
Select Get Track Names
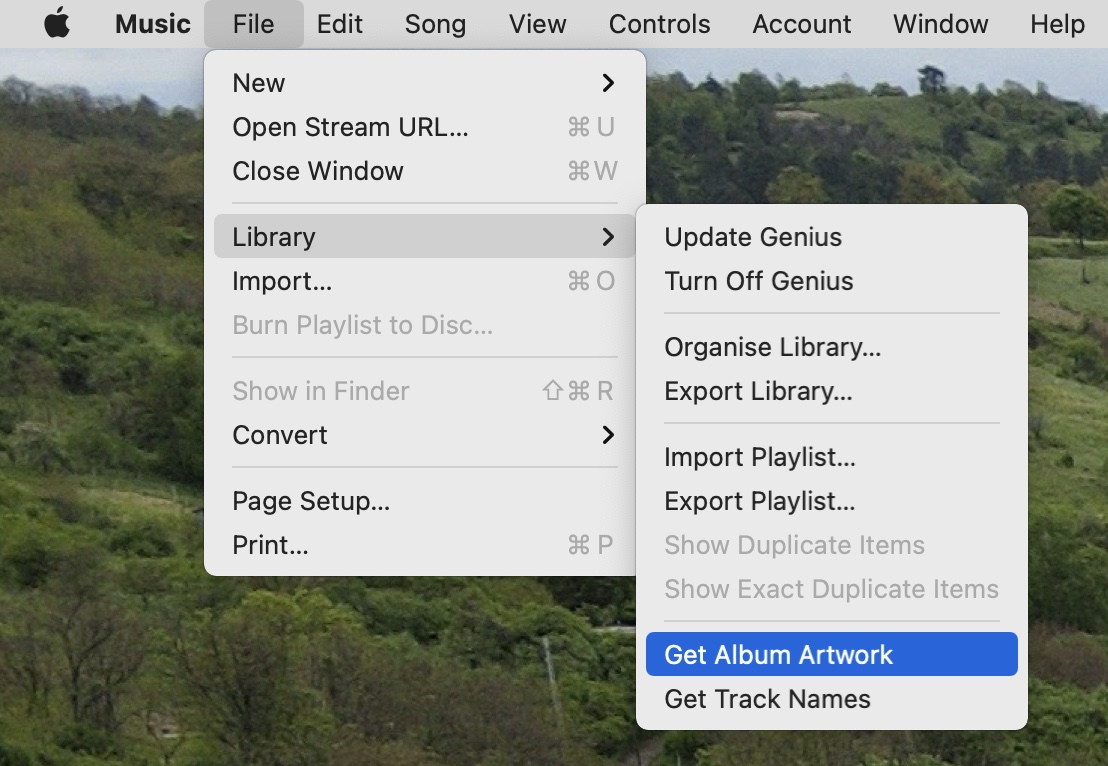(x=832, y=698)
